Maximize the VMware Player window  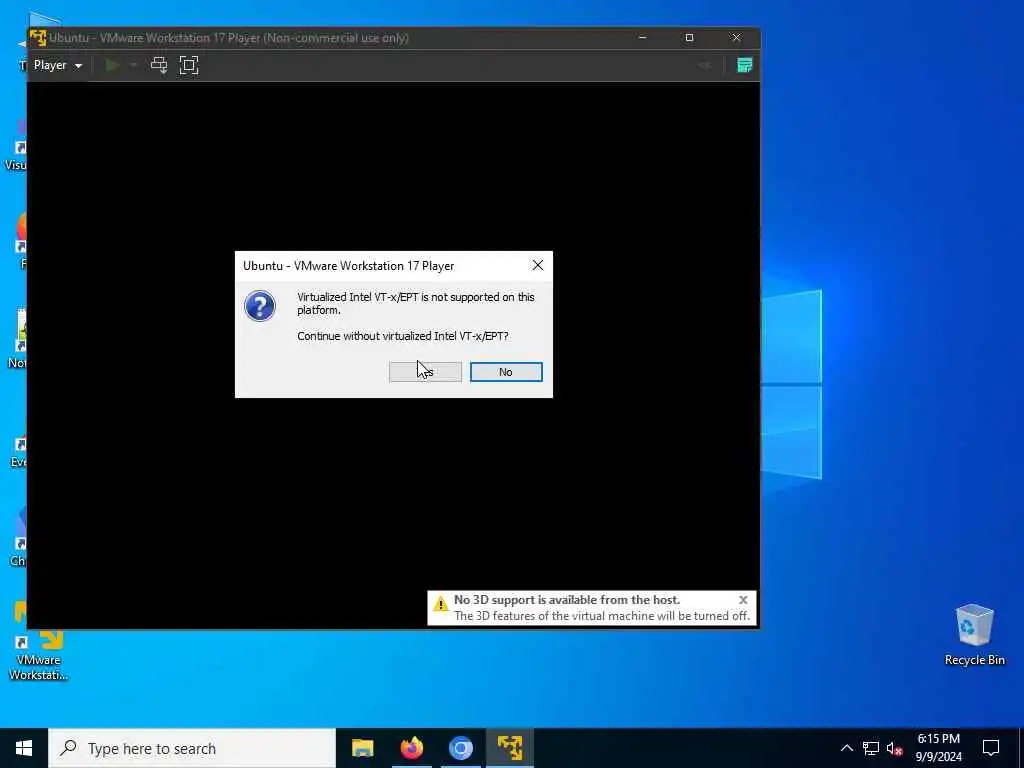[689, 38]
